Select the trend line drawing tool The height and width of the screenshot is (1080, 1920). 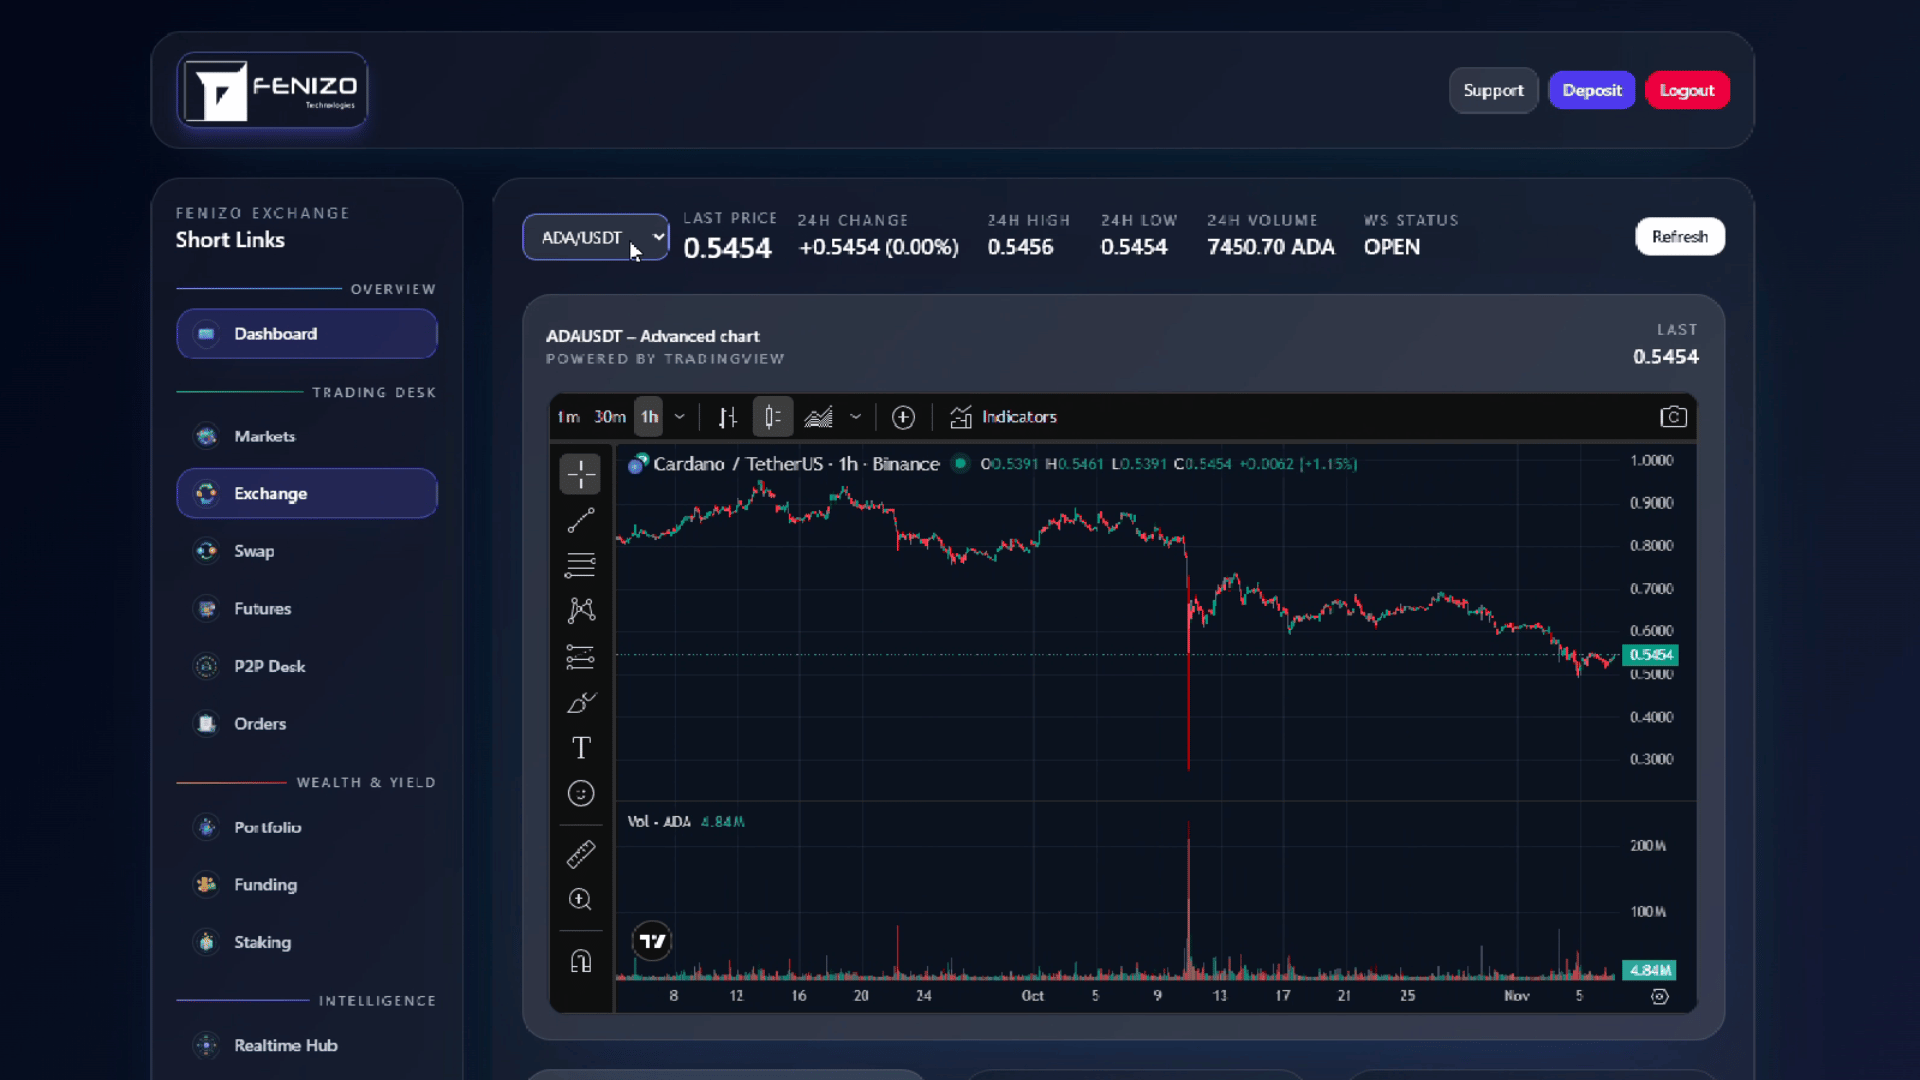coord(580,520)
